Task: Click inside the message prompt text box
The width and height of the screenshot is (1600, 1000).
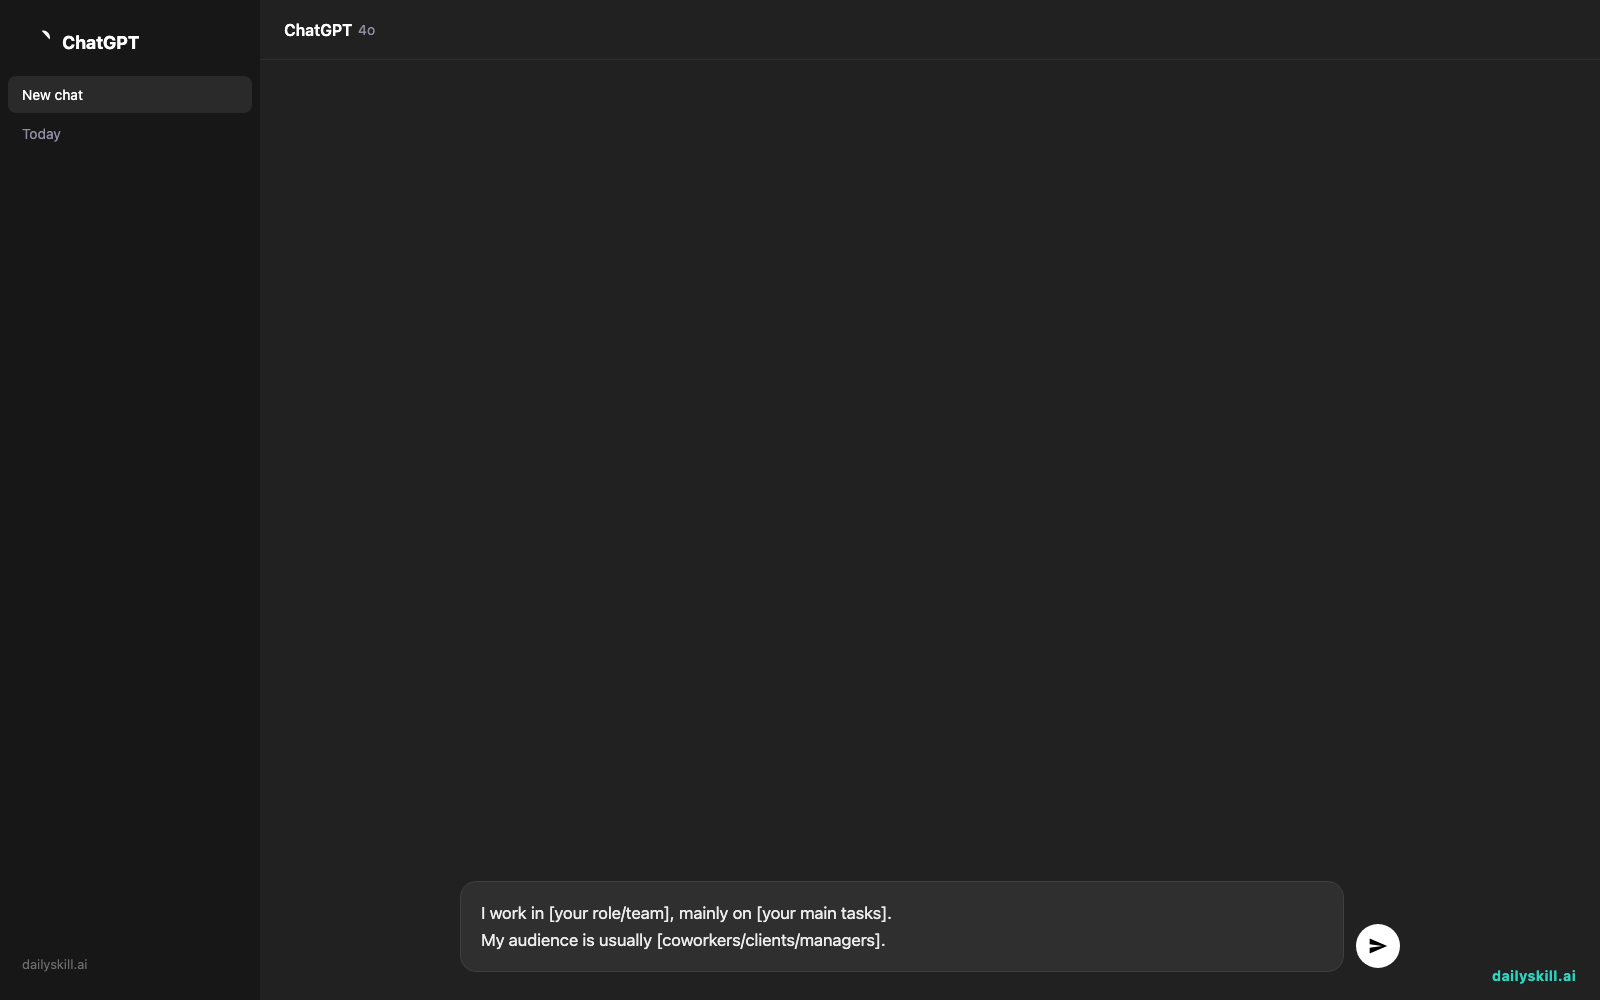Action: coord(901,926)
